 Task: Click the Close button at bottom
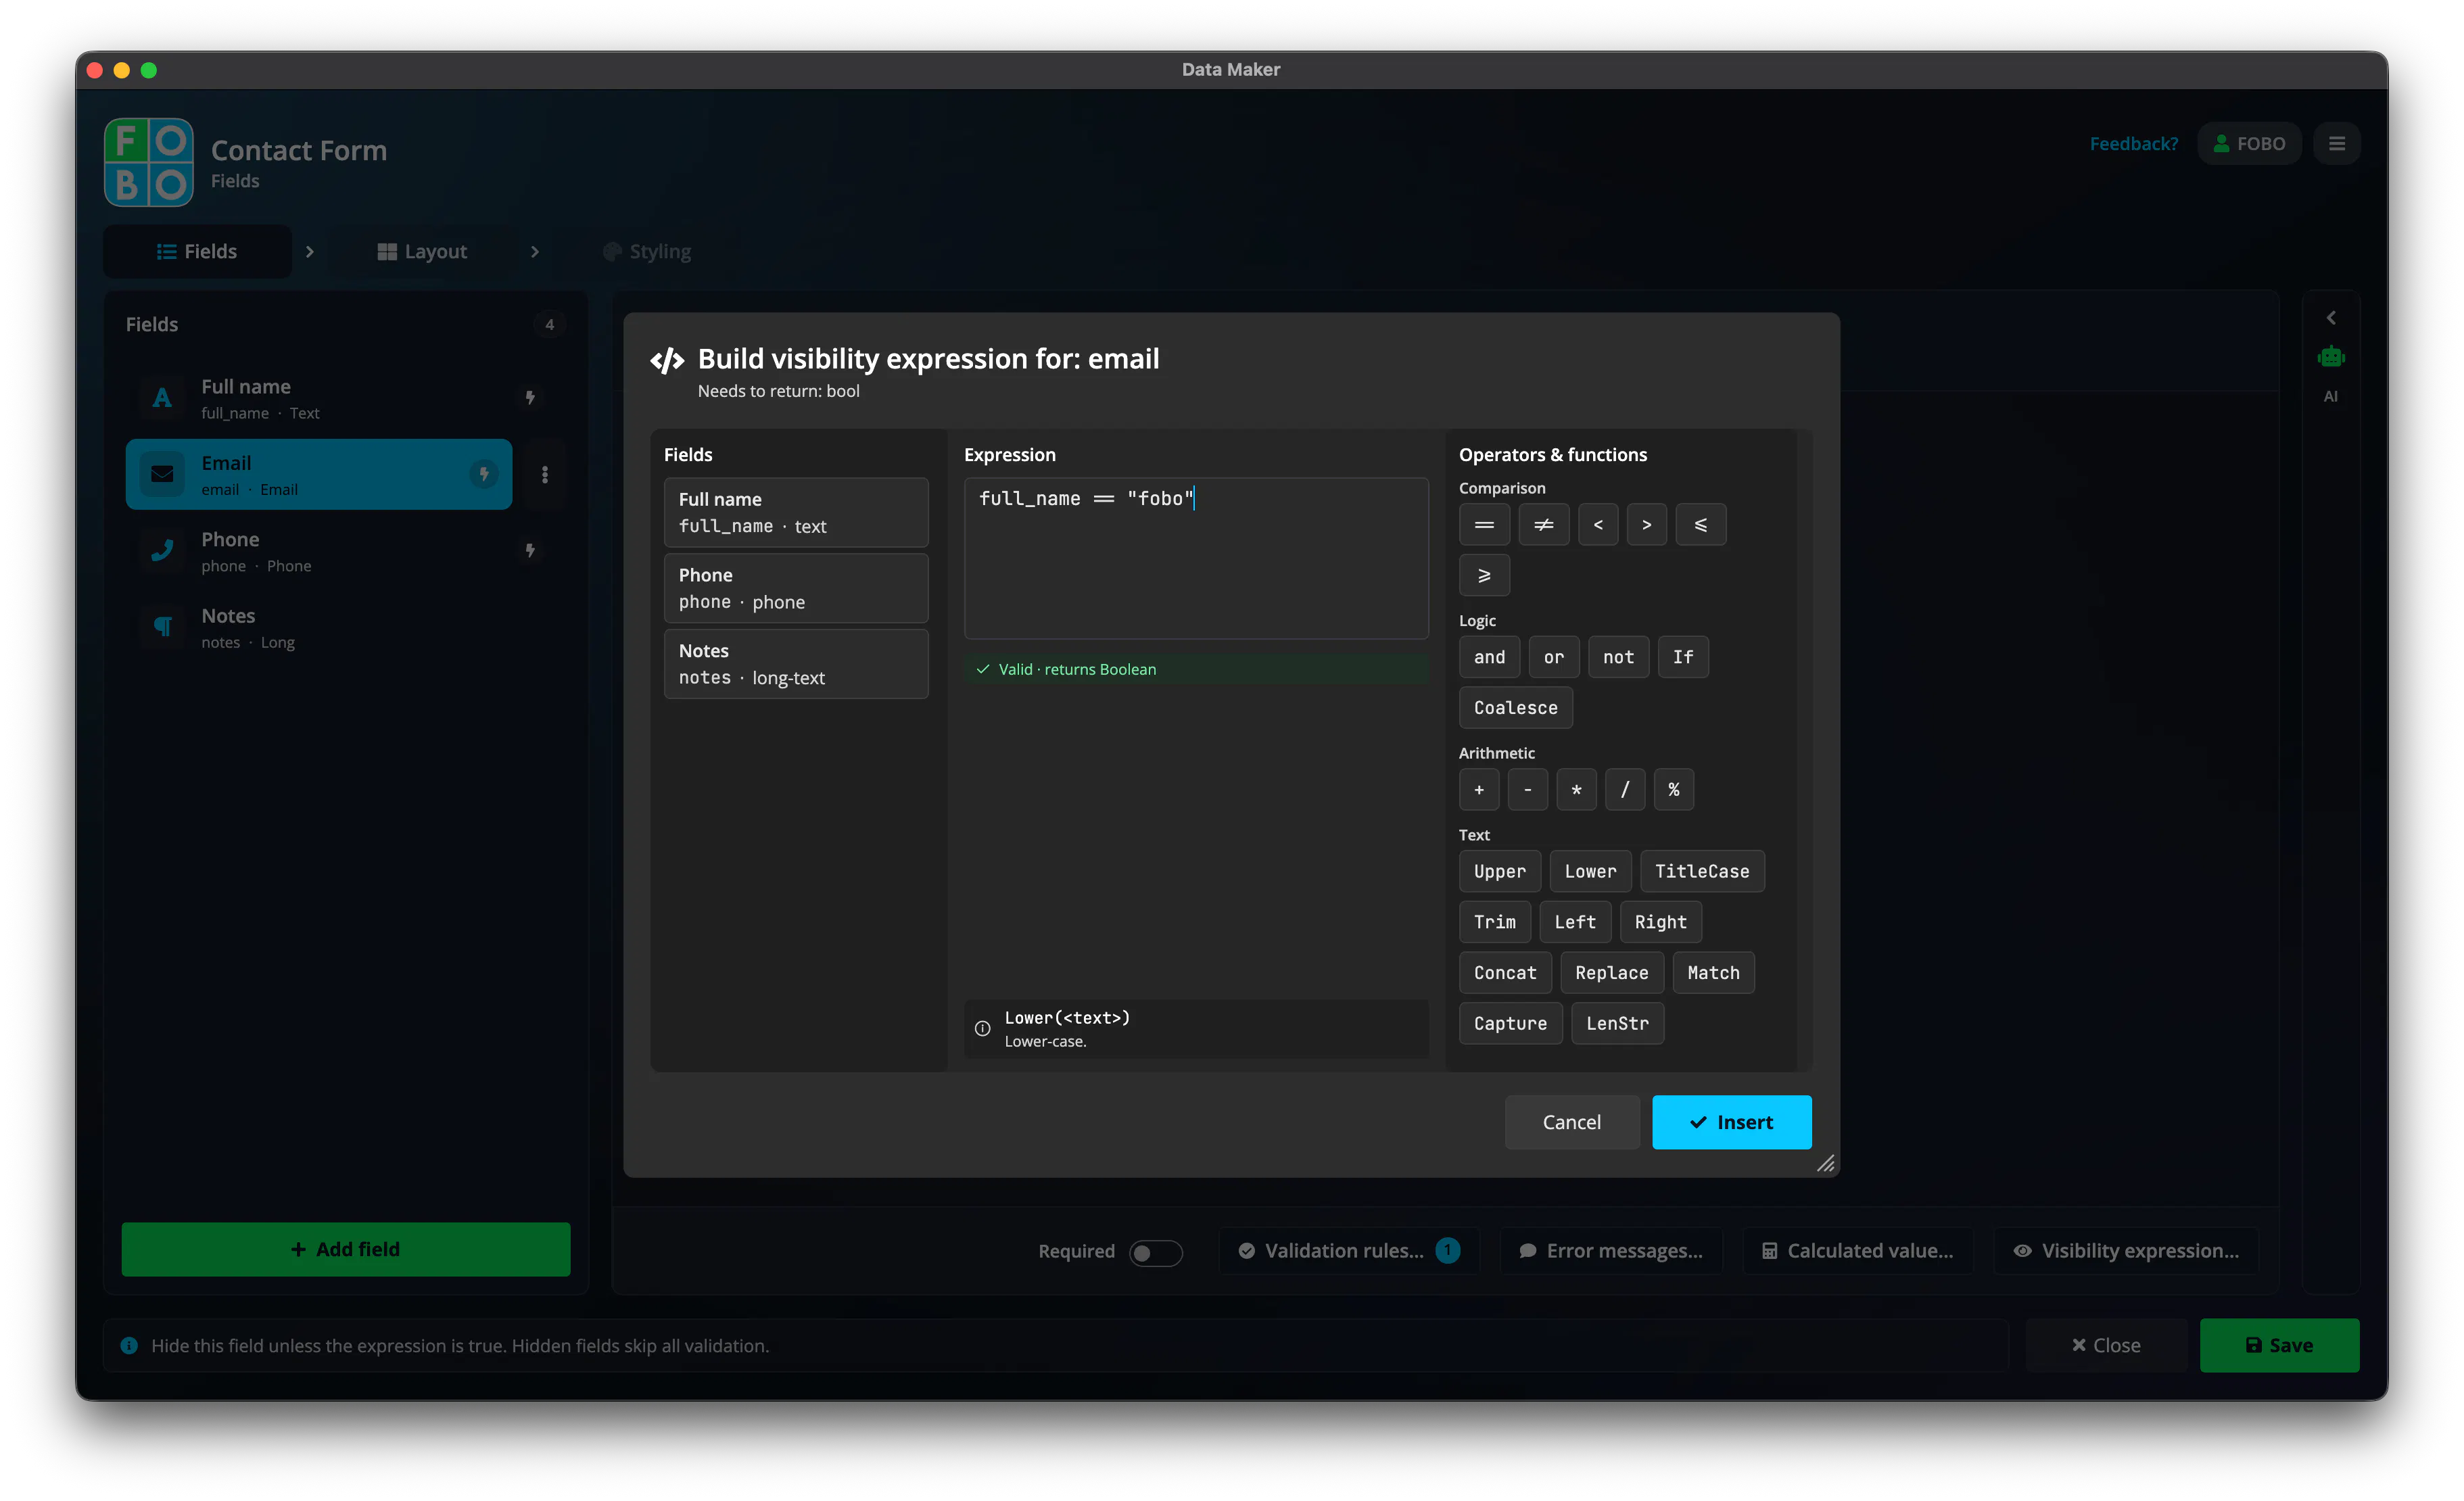click(x=2107, y=1345)
